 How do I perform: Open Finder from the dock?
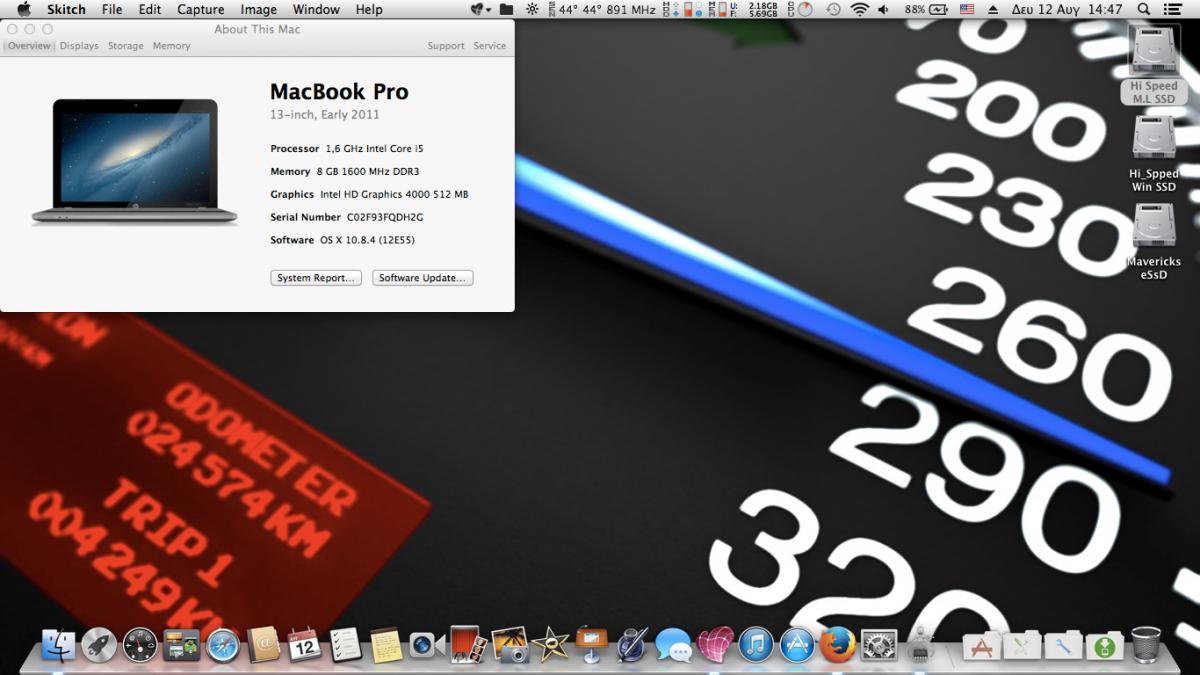coord(58,645)
